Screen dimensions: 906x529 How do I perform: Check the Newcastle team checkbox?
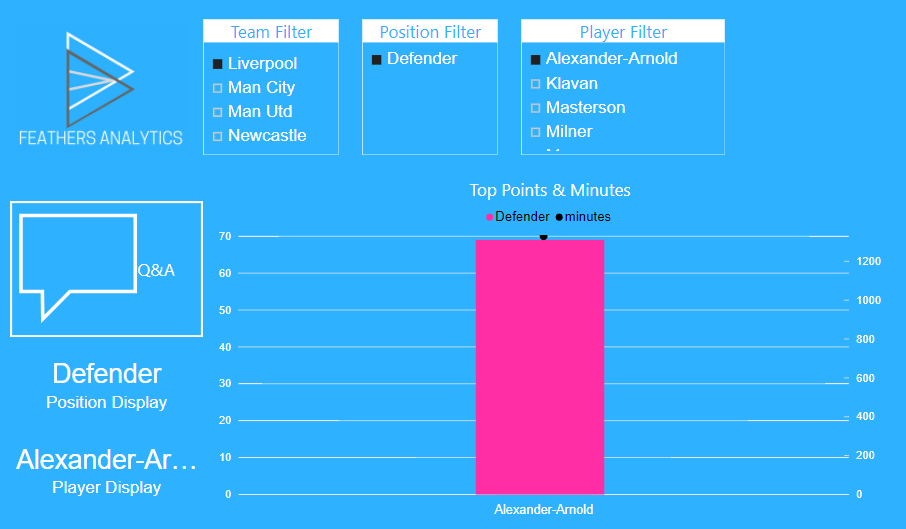pyautogui.click(x=218, y=136)
